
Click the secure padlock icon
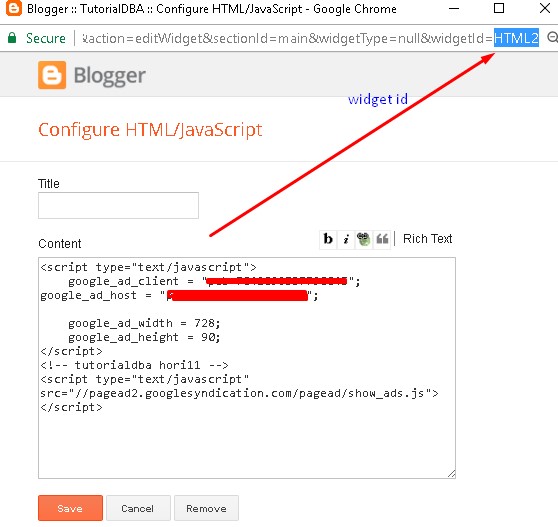click(x=12, y=38)
